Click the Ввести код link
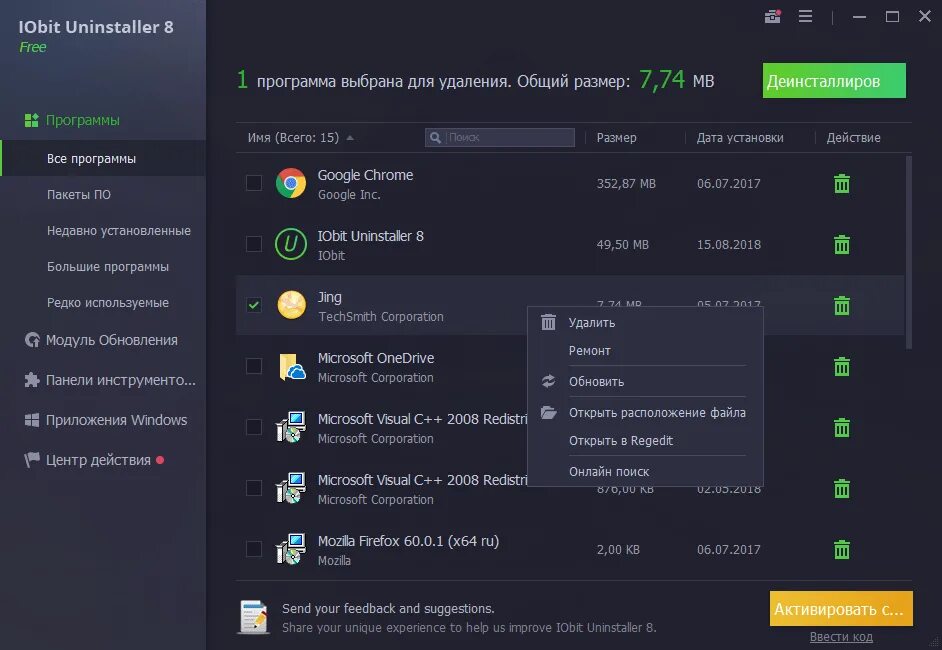 click(x=841, y=637)
